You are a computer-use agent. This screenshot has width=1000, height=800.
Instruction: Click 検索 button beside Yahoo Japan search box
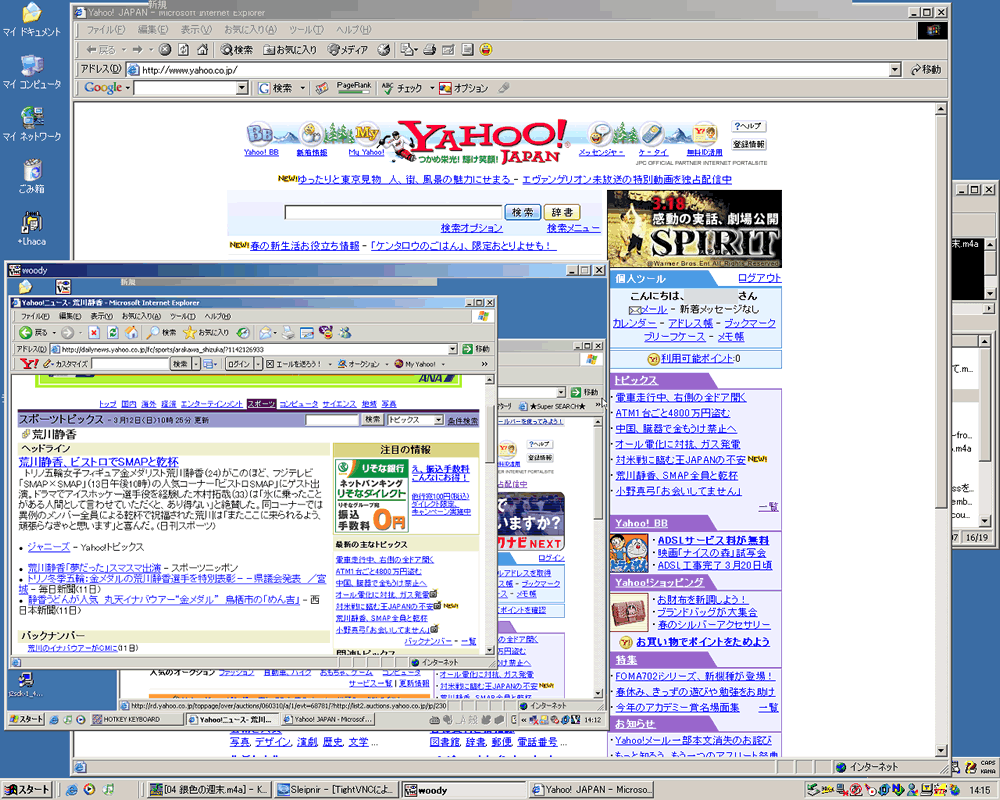coord(523,212)
